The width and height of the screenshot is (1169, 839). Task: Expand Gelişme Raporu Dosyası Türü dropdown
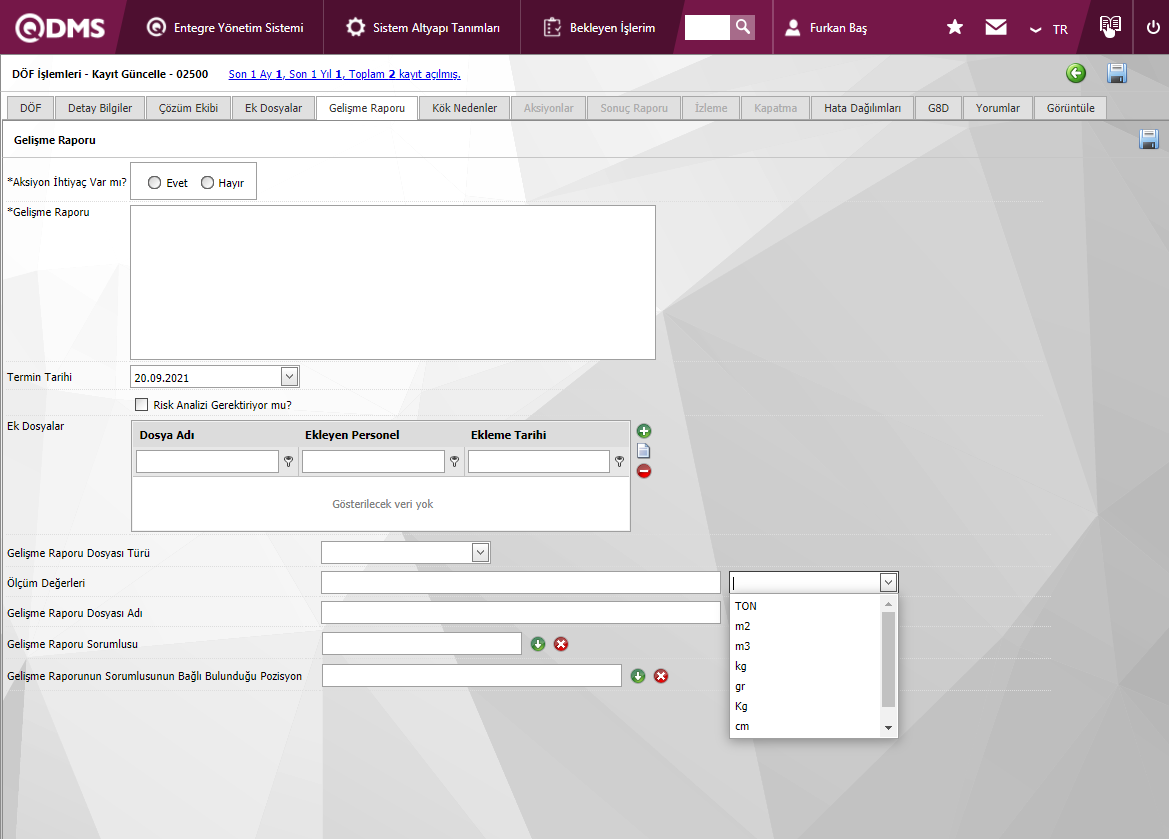[x=480, y=553]
